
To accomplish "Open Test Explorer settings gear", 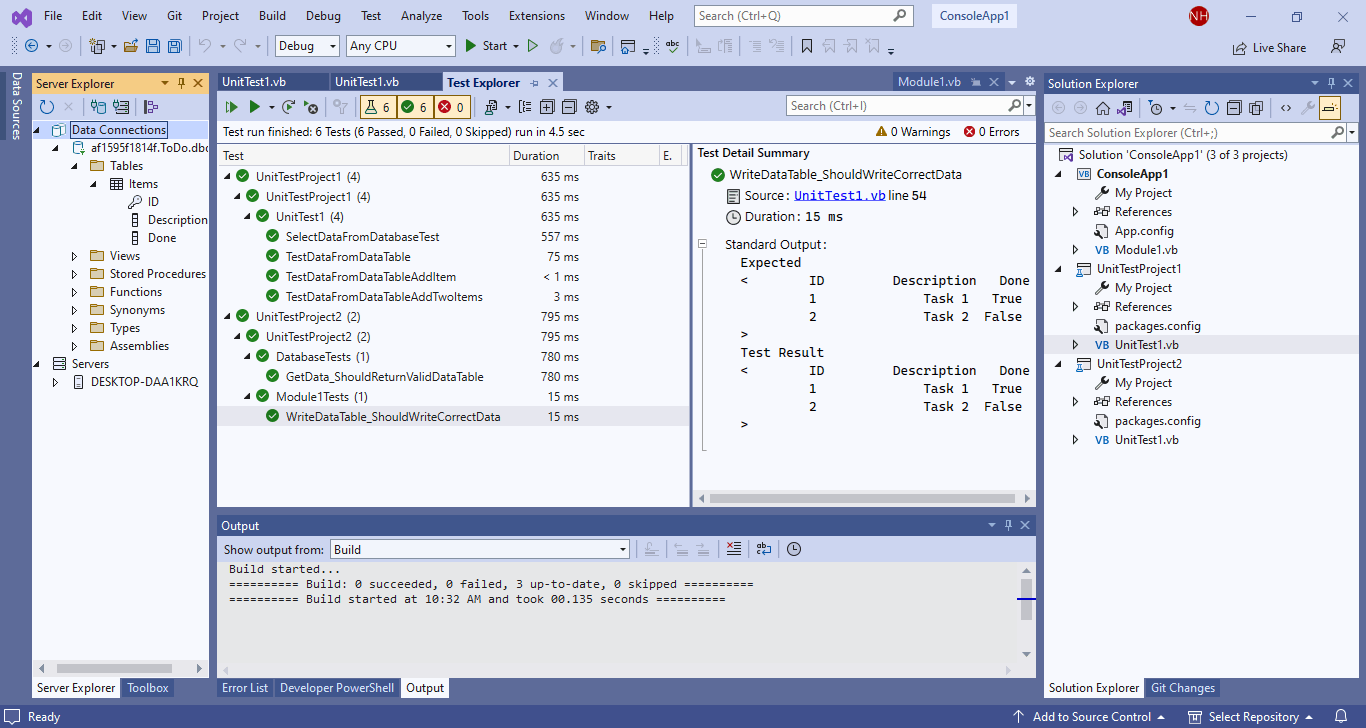I will click(x=592, y=107).
